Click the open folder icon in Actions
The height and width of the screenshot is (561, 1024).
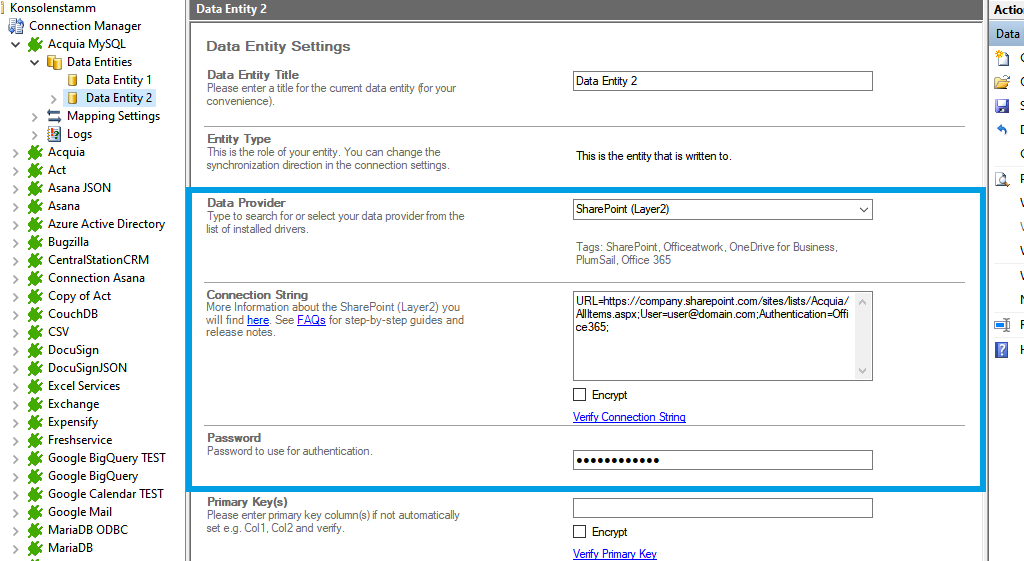1002,82
